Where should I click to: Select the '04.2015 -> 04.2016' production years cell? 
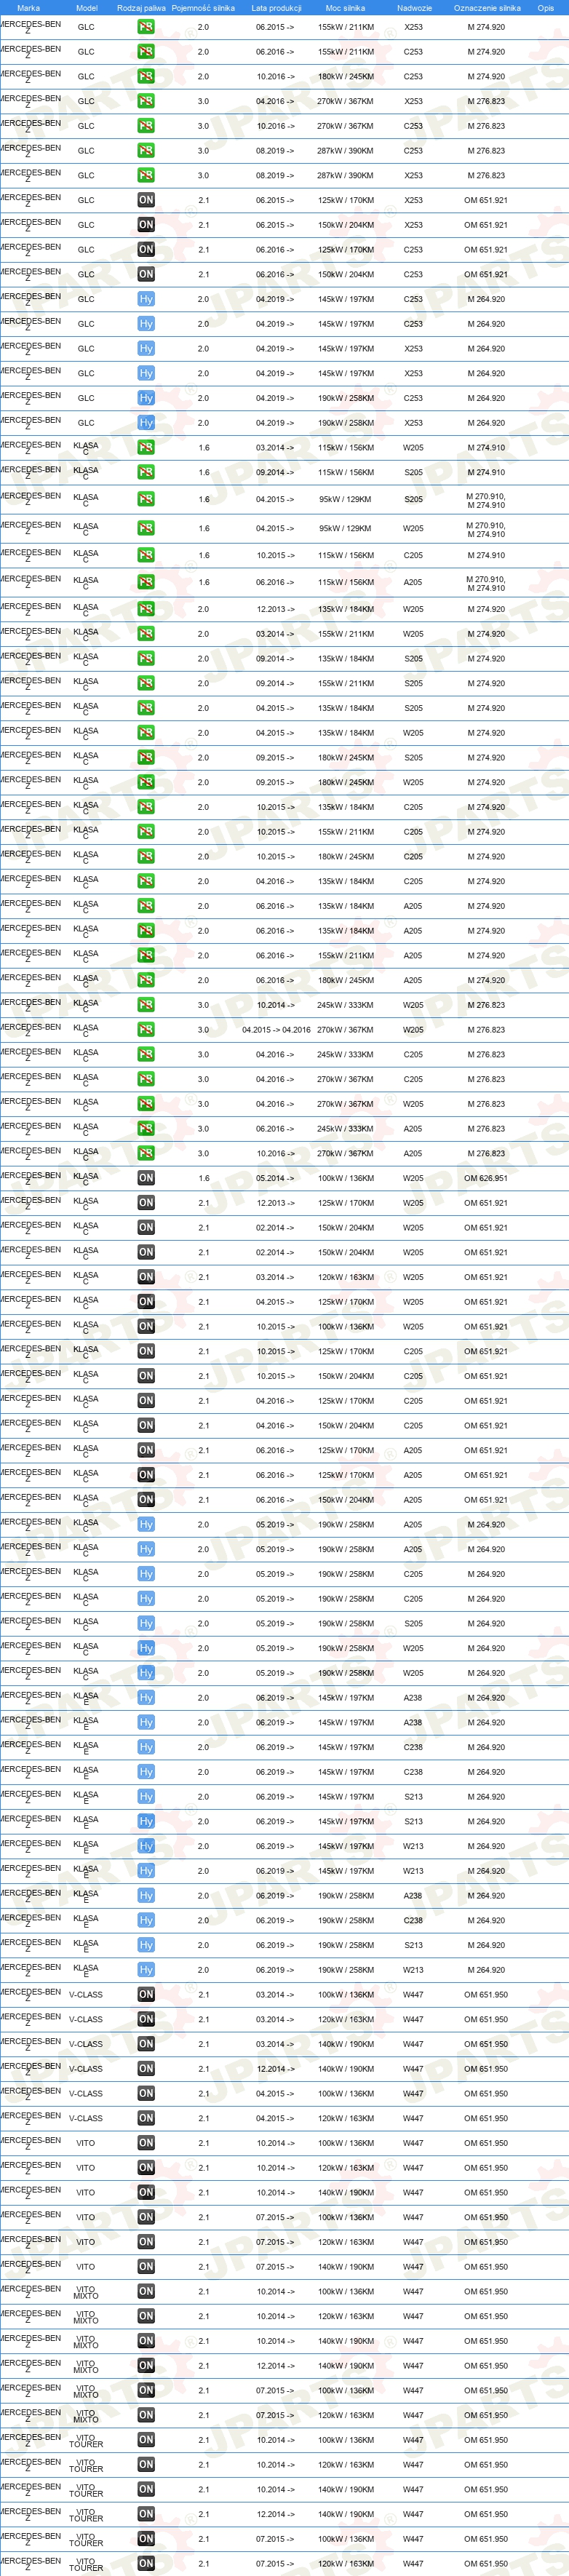[x=276, y=1030]
